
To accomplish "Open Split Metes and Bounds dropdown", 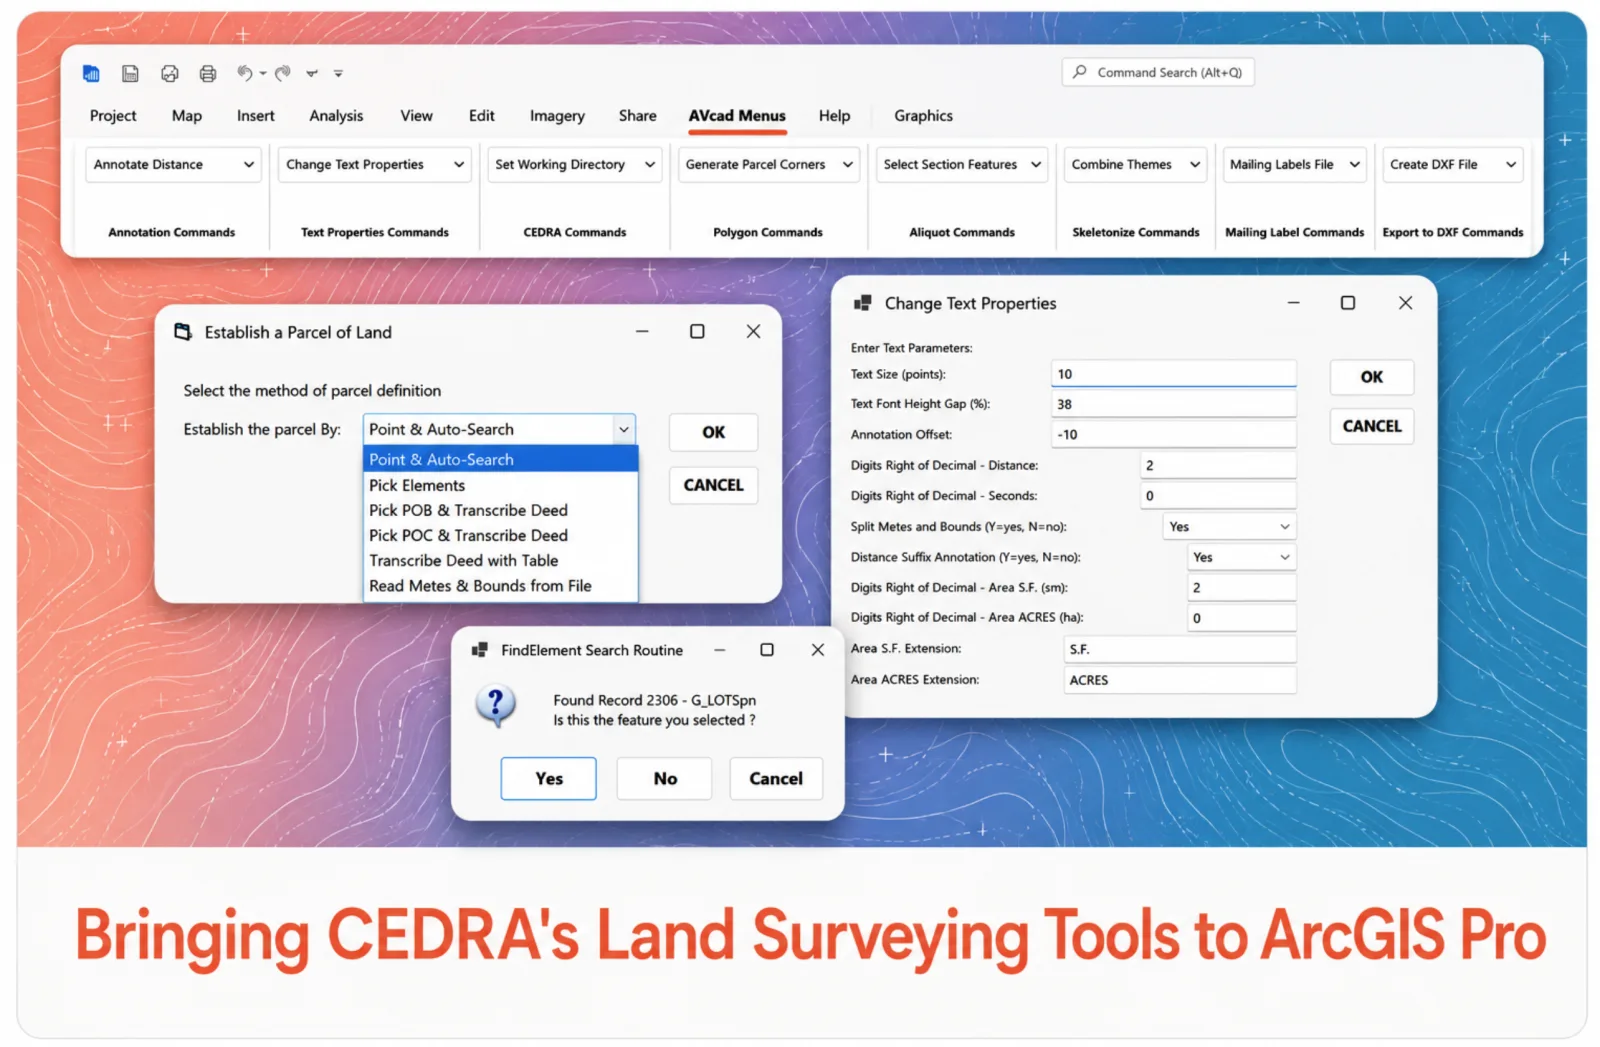I will pyautogui.click(x=1230, y=526).
